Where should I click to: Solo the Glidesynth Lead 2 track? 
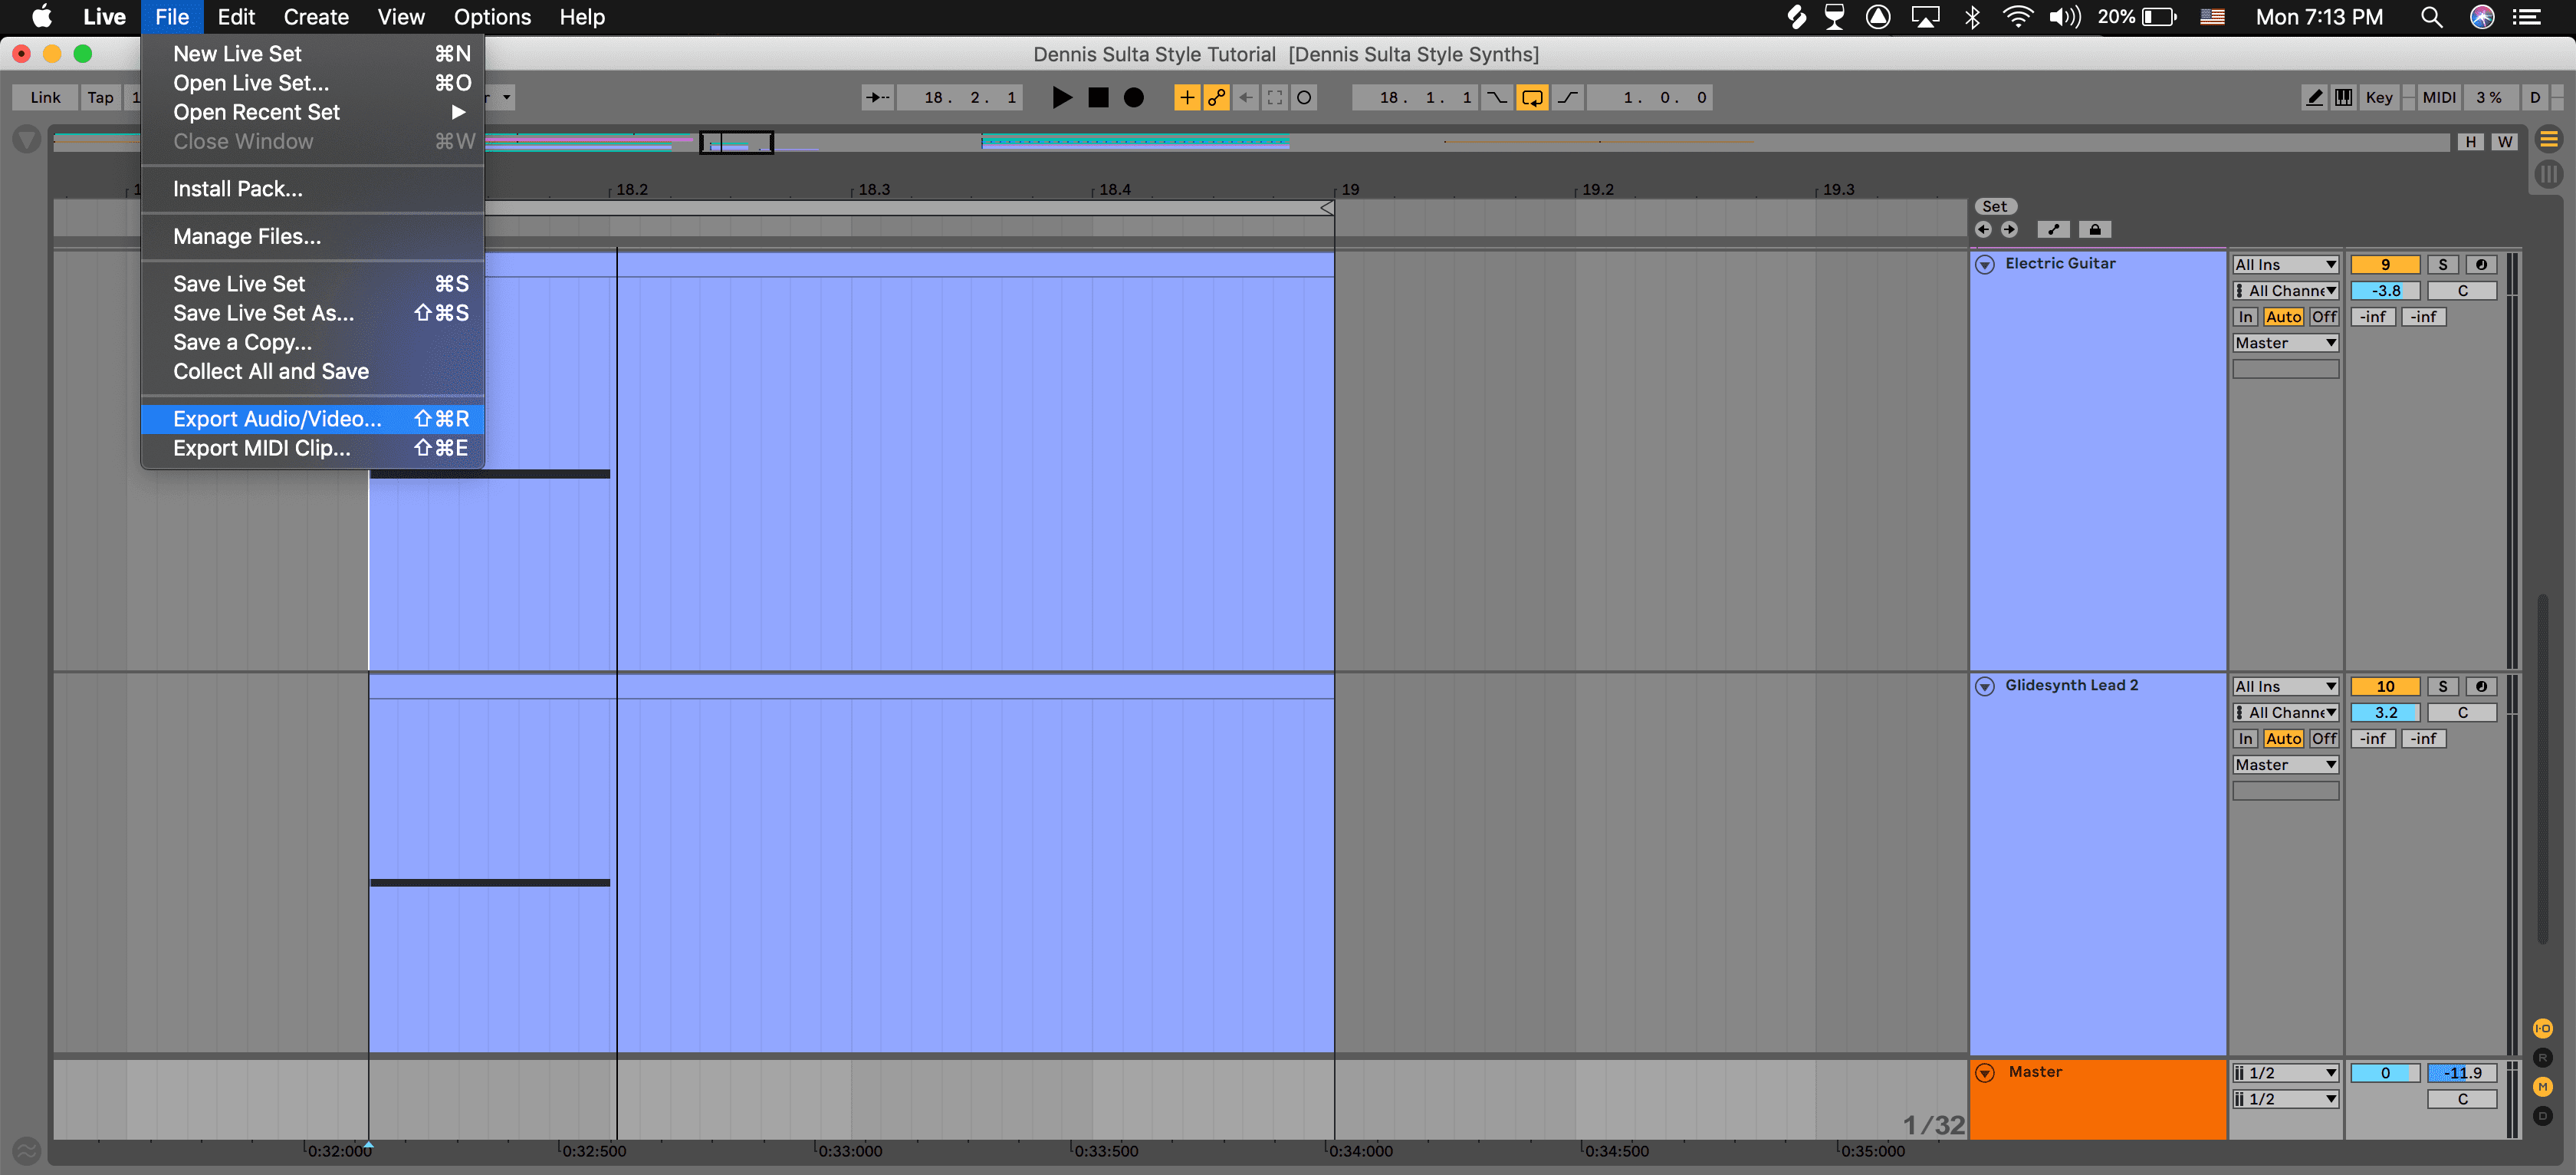pyautogui.click(x=2442, y=686)
